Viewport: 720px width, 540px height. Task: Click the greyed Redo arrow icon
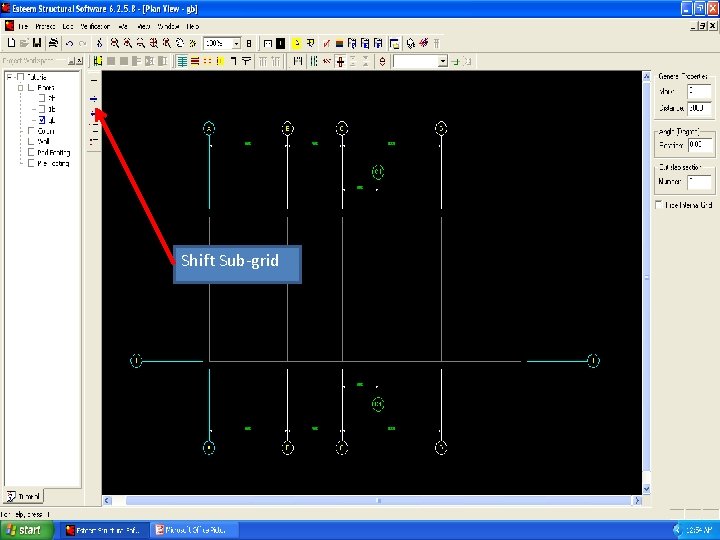tap(83, 43)
